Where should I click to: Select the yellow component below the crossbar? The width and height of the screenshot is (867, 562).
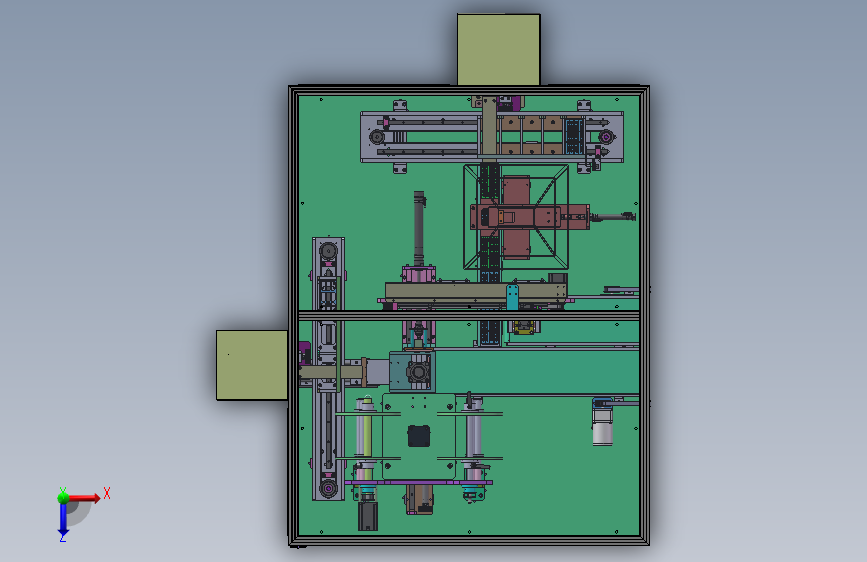click(x=523, y=327)
